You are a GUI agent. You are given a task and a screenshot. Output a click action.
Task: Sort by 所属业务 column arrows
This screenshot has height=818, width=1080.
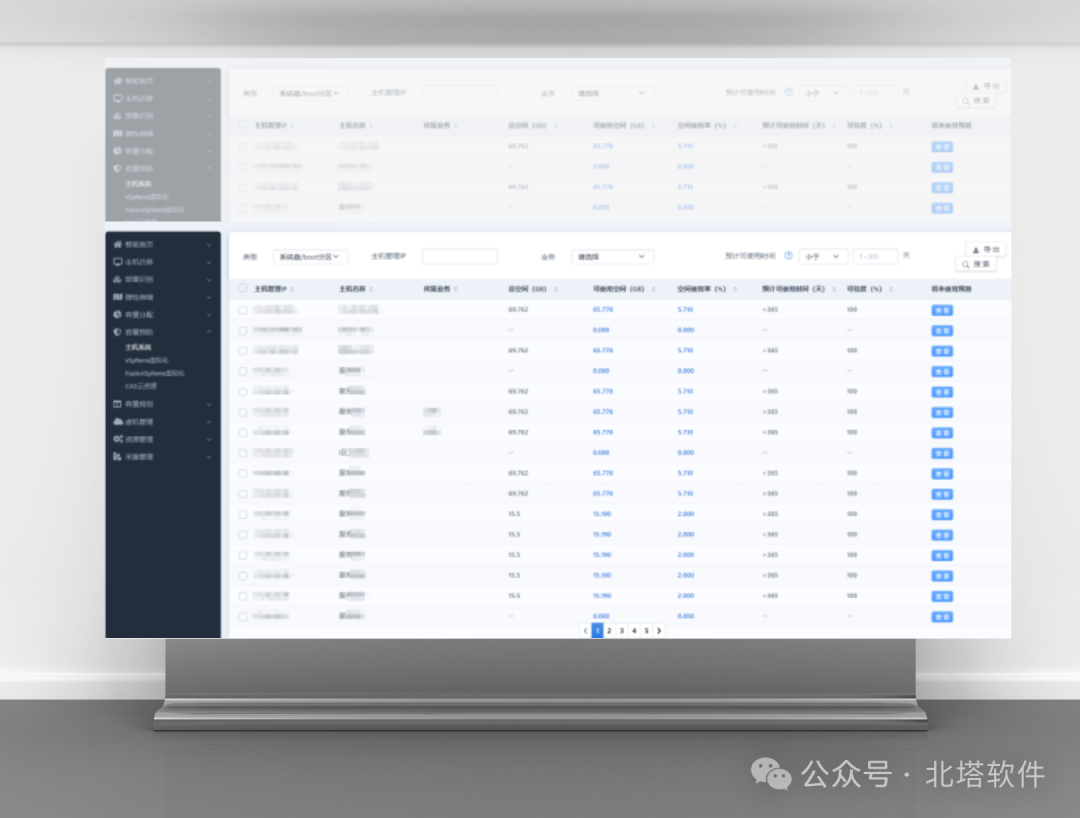tap(456, 289)
